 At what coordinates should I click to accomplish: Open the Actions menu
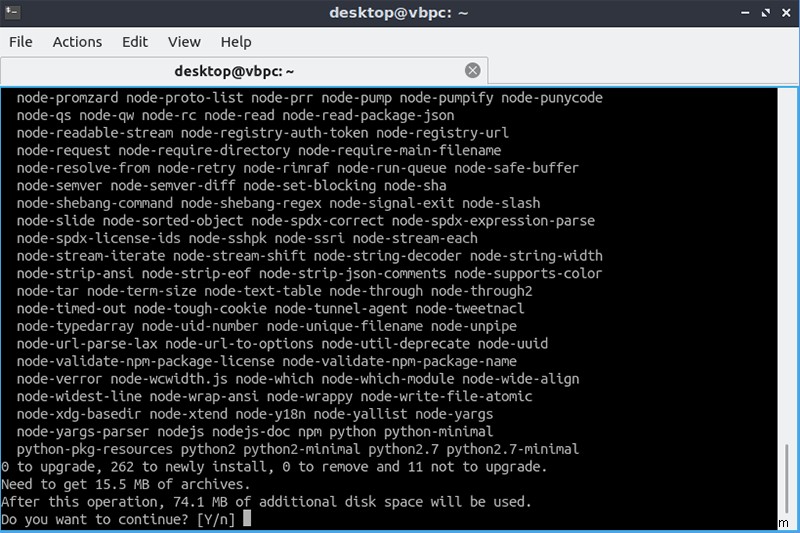[x=77, y=42]
